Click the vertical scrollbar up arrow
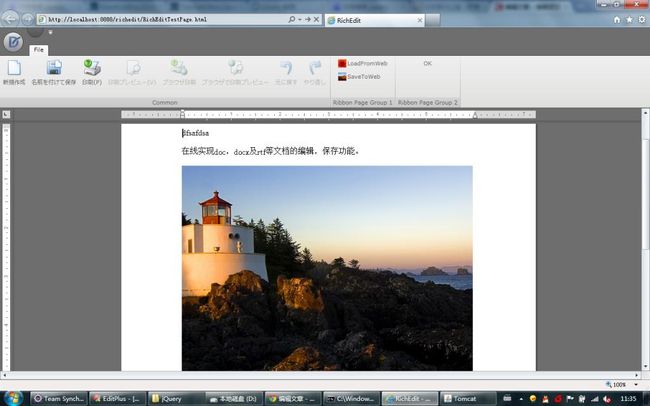 (x=645, y=112)
